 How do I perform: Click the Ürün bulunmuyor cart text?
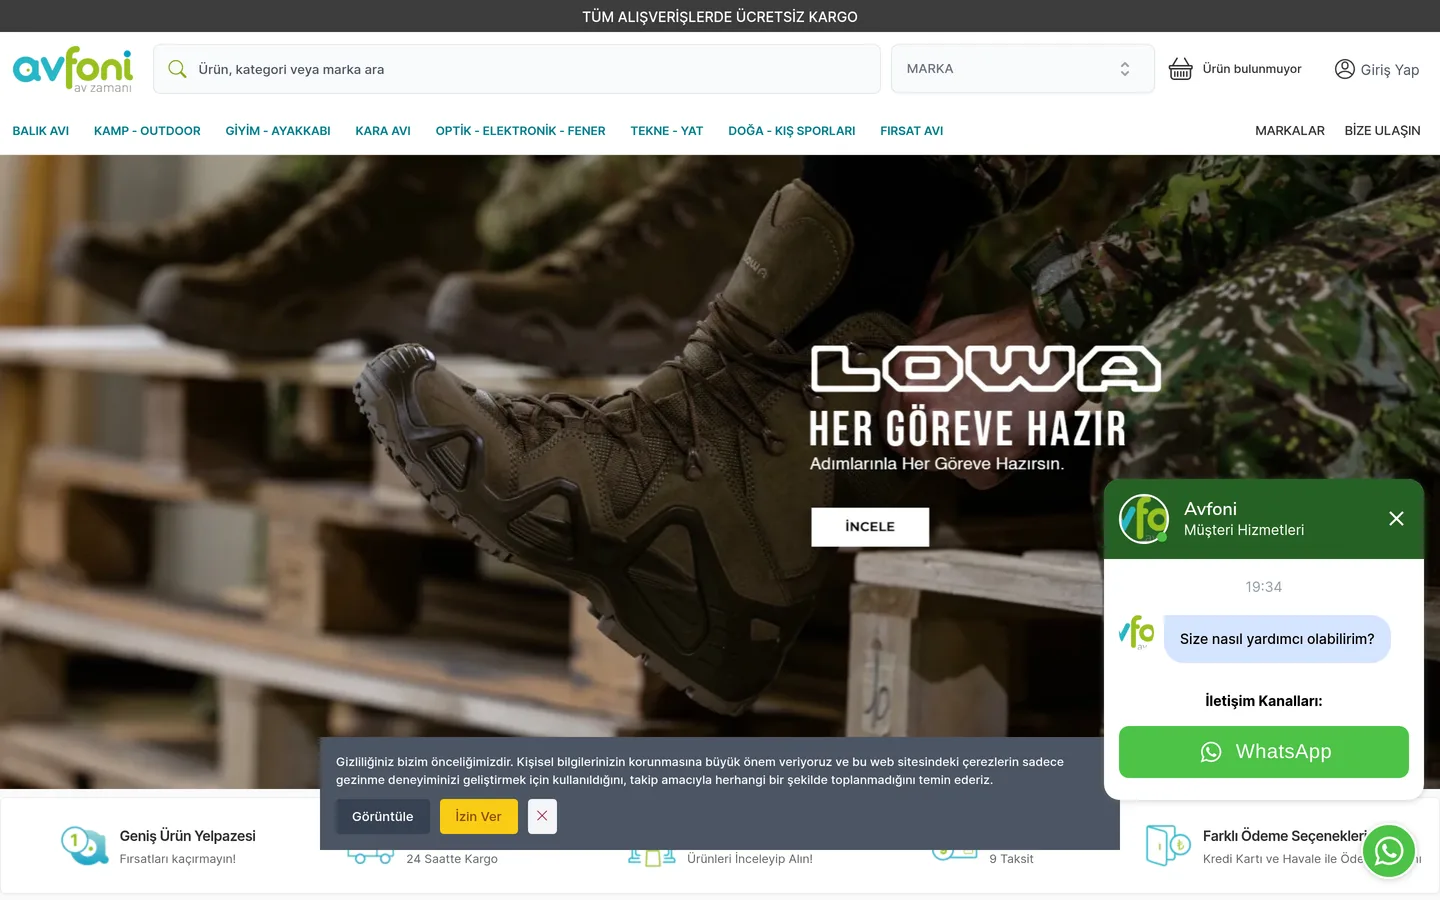click(x=1252, y=69)
